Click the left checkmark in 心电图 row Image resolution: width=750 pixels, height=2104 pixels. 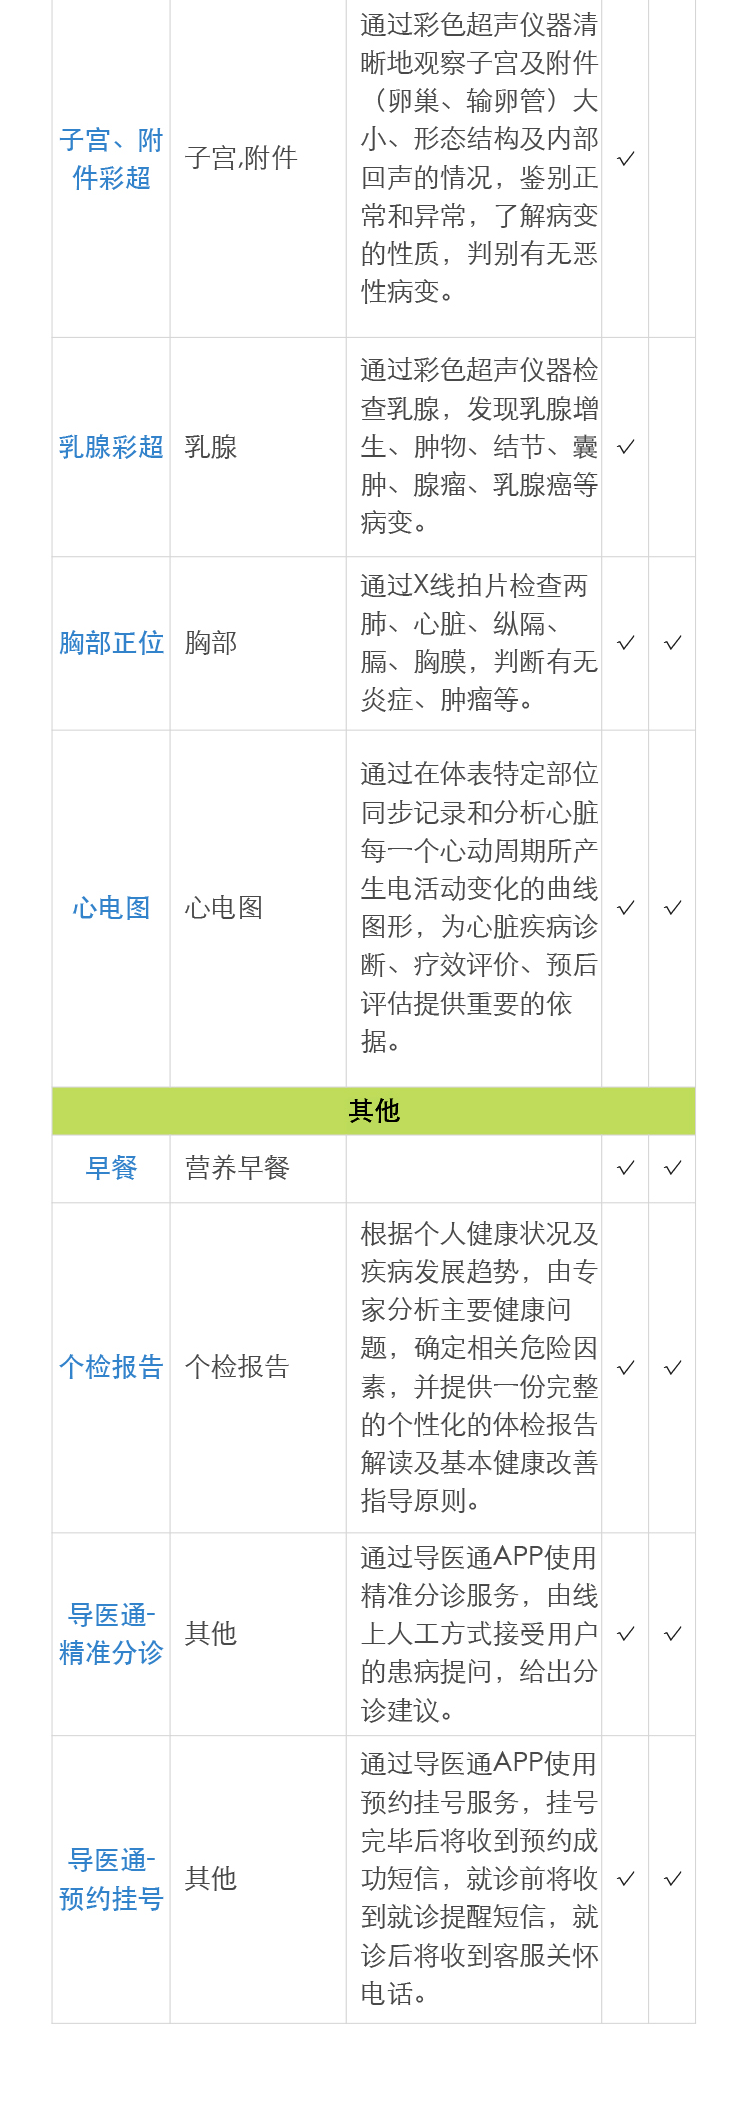click(x=626, y=908)
